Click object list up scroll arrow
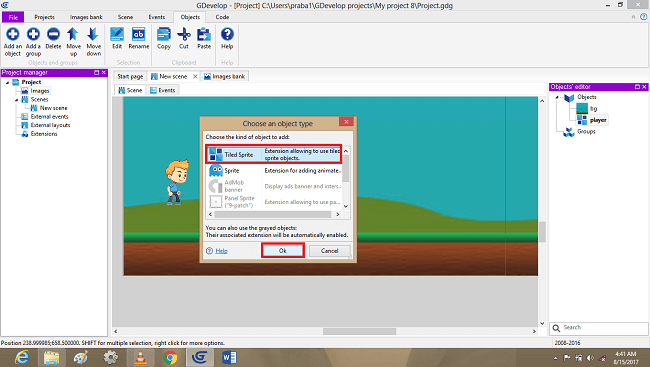The width and height of the screenshot is (650, 367). pyautogui.click(x=346, y=151)
